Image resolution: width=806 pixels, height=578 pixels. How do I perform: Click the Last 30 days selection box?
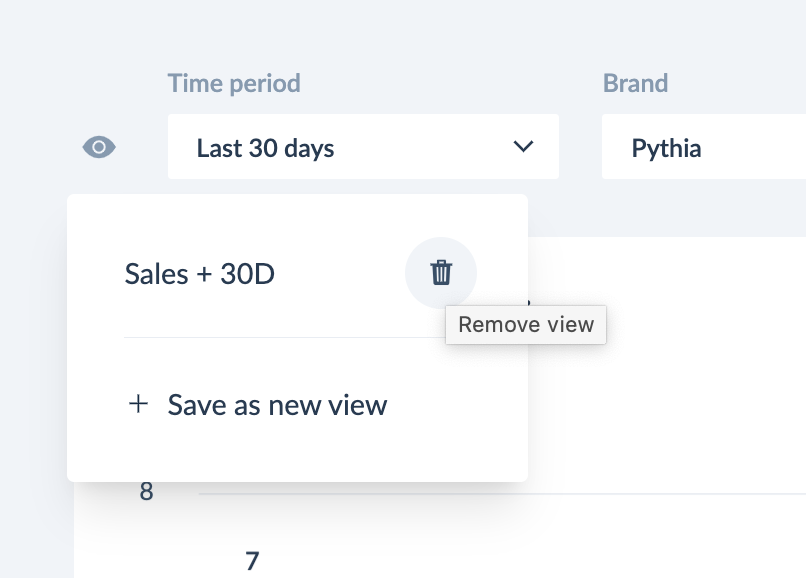(x=363, y=147)
